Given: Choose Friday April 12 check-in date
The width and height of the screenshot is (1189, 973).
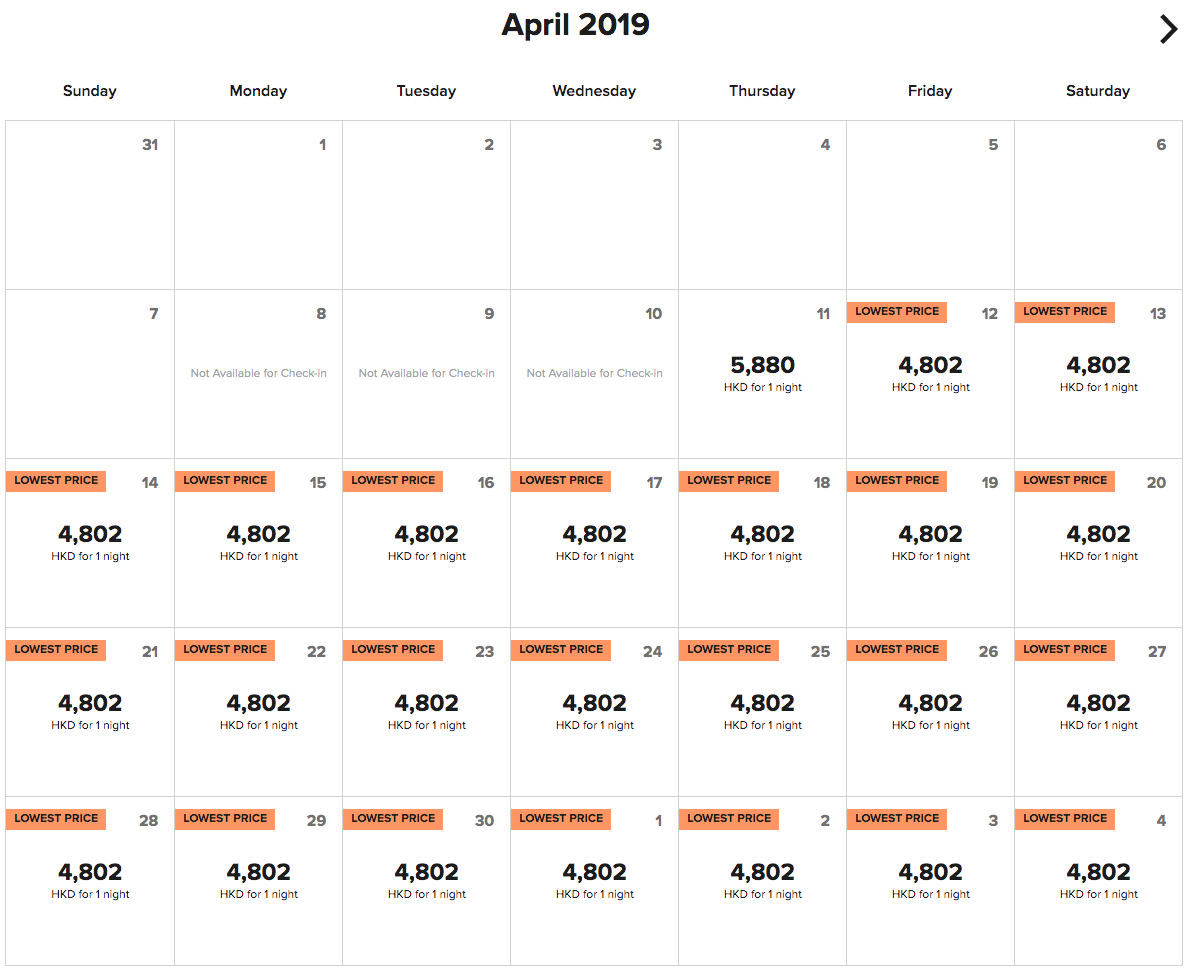Looking at the screenshot, I should 930,373.
